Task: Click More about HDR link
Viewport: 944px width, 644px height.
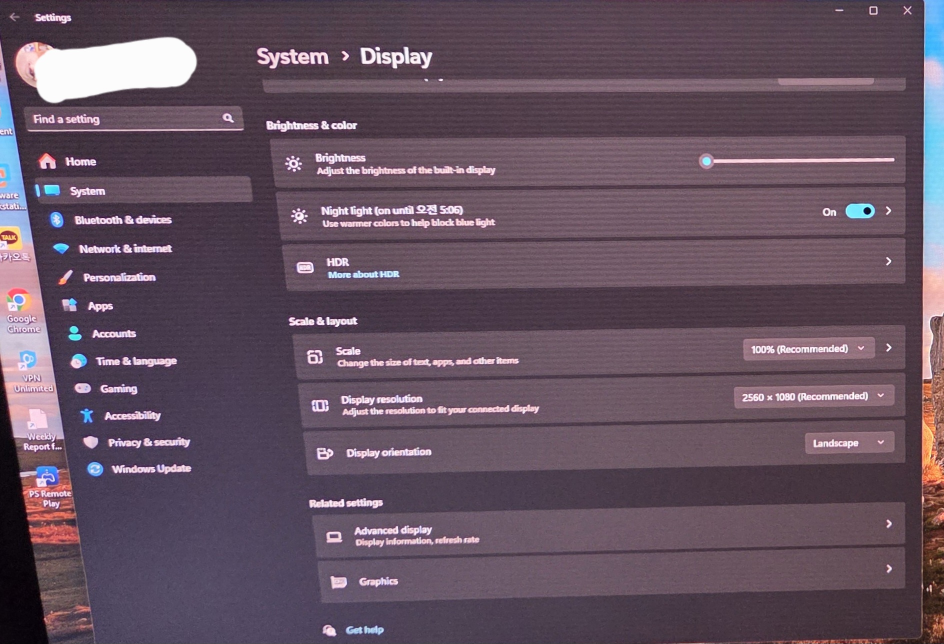Action: [x=364, y=274]
